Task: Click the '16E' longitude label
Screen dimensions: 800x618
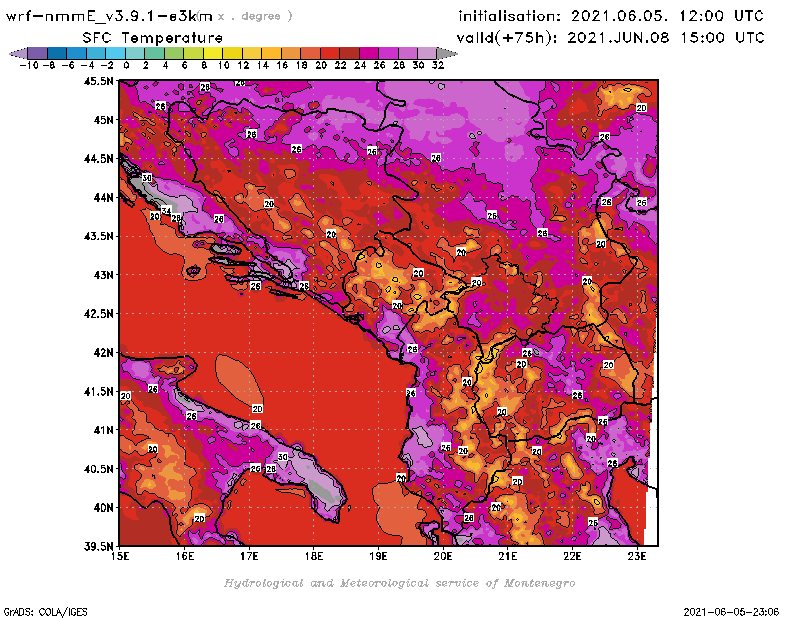Action: click(x=184, y=556)
